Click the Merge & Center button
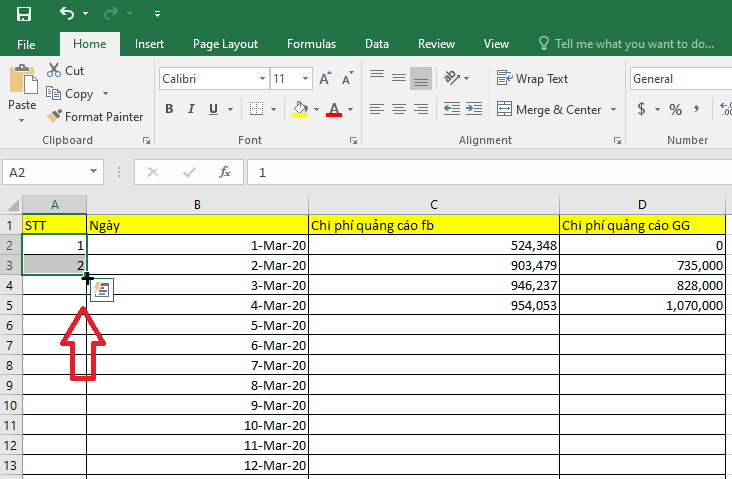This screenshot has height=479, width=732. coord(549,110)
